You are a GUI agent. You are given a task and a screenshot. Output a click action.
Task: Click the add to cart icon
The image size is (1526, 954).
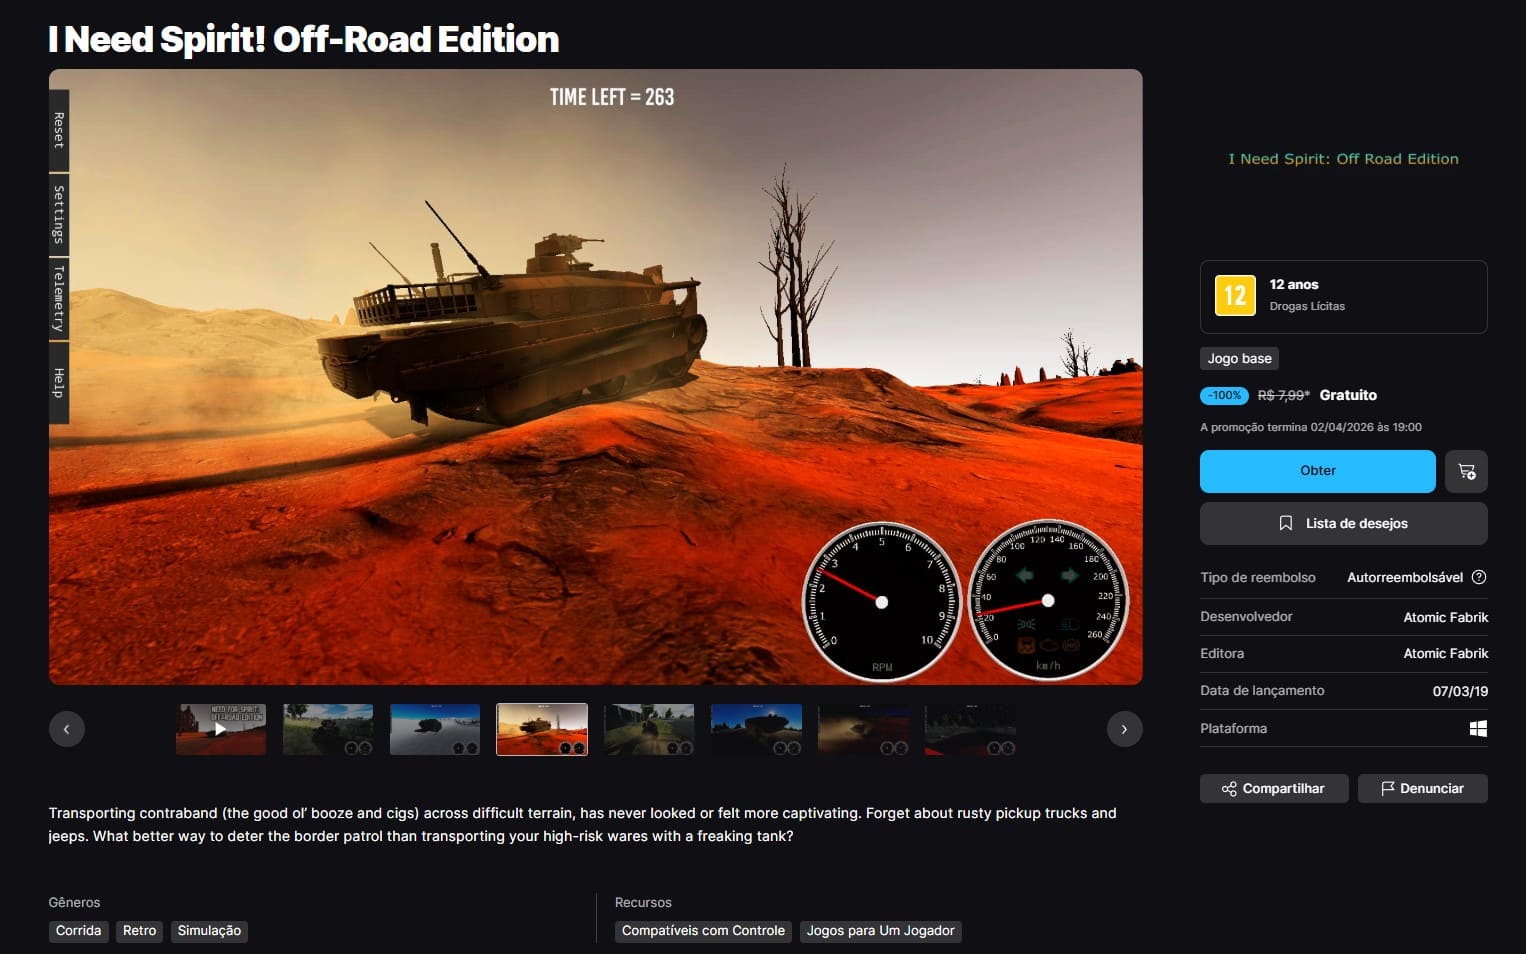1466,471
